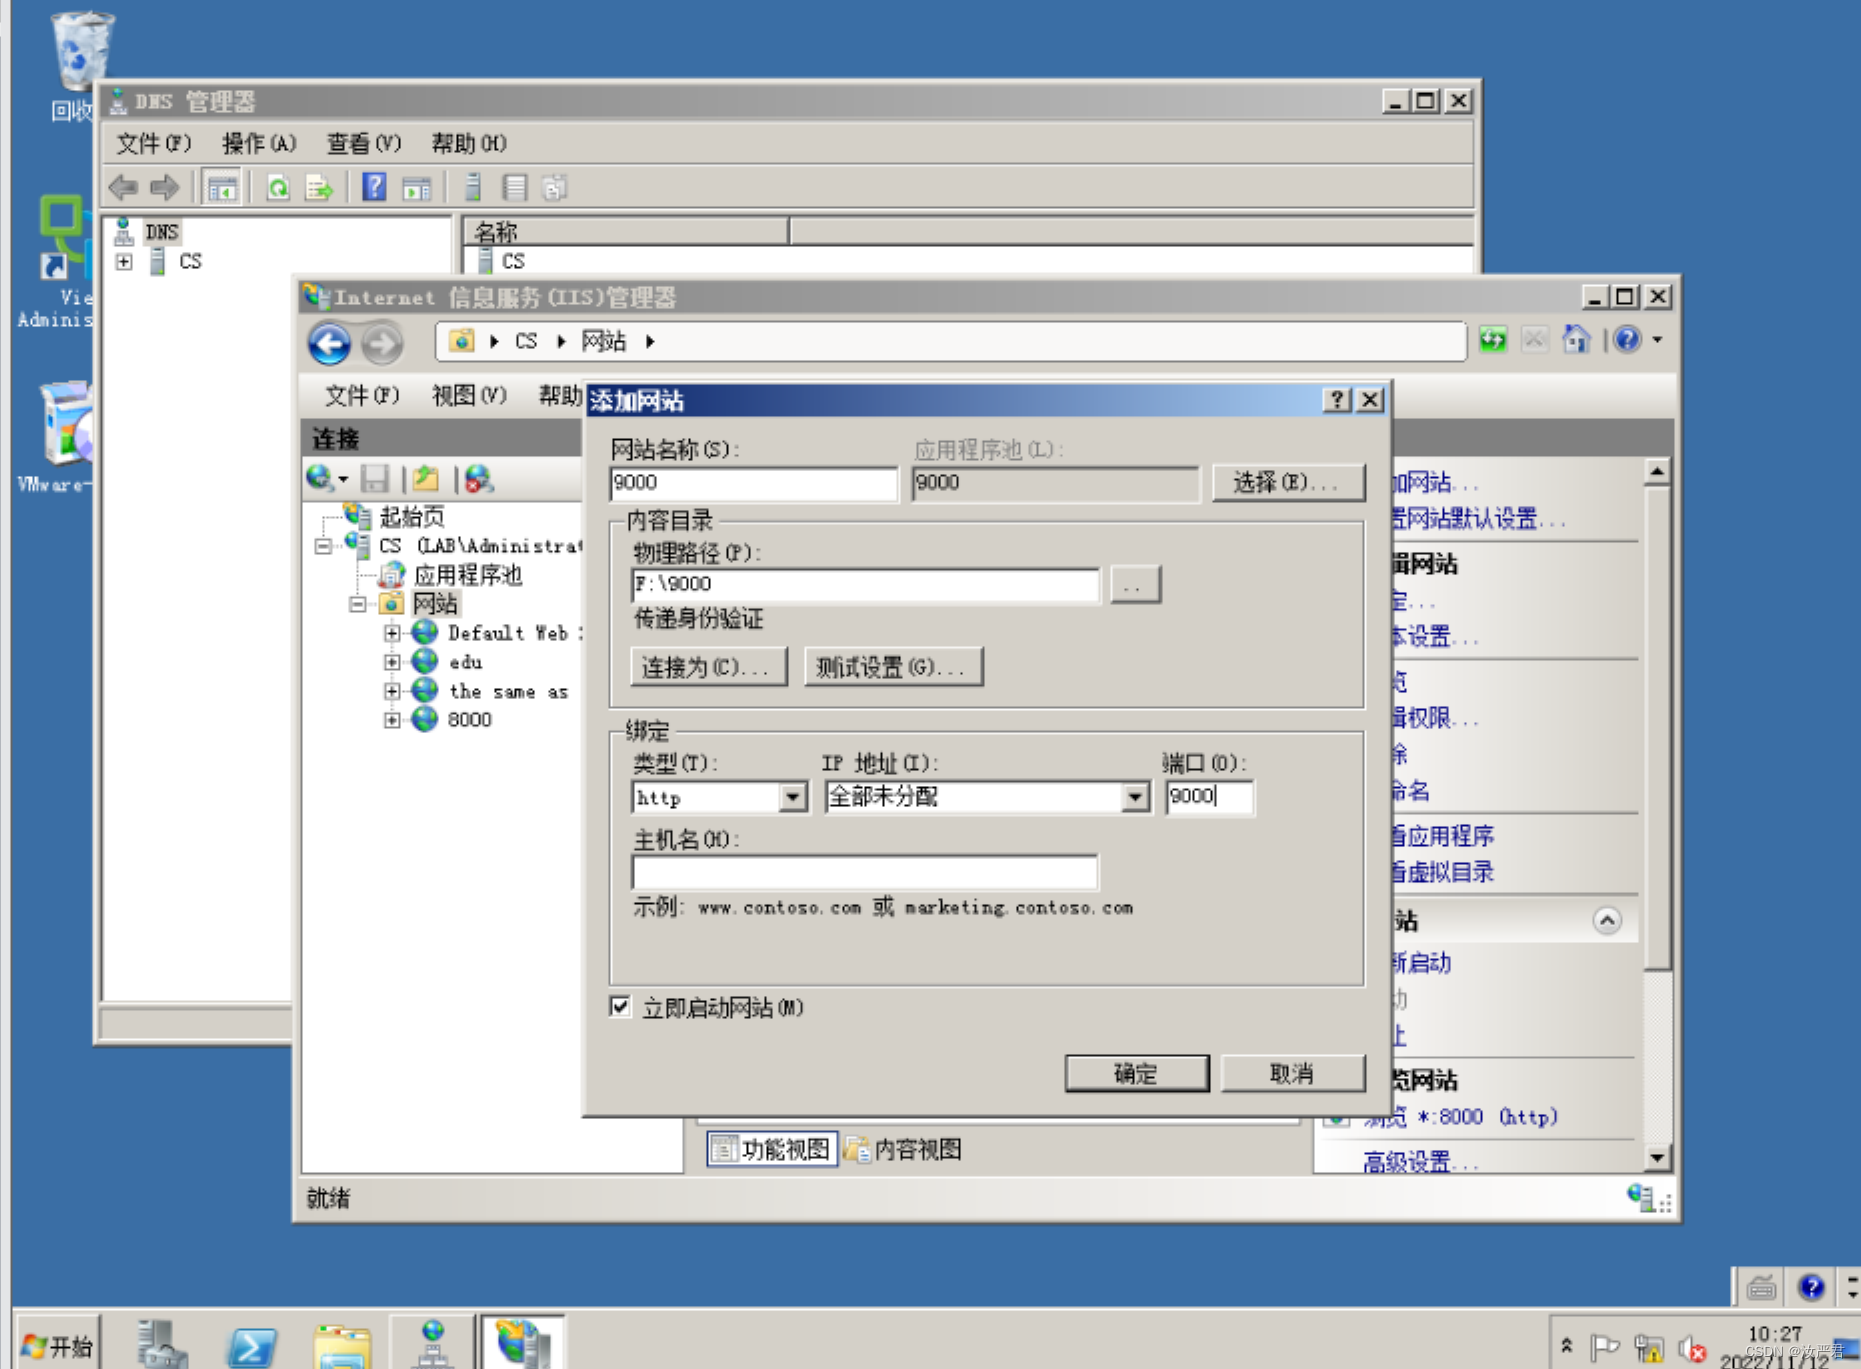1861x1369 pixels.
Task: Click the browse physical path ellipsis button
Action: point(1135,585)
